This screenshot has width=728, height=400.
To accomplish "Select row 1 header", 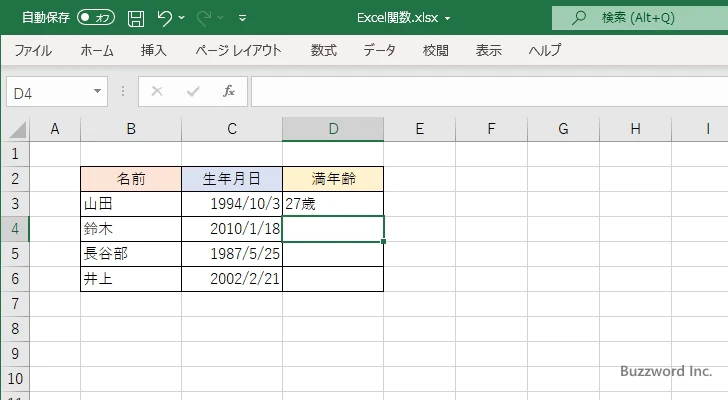I will click(15, 154).
